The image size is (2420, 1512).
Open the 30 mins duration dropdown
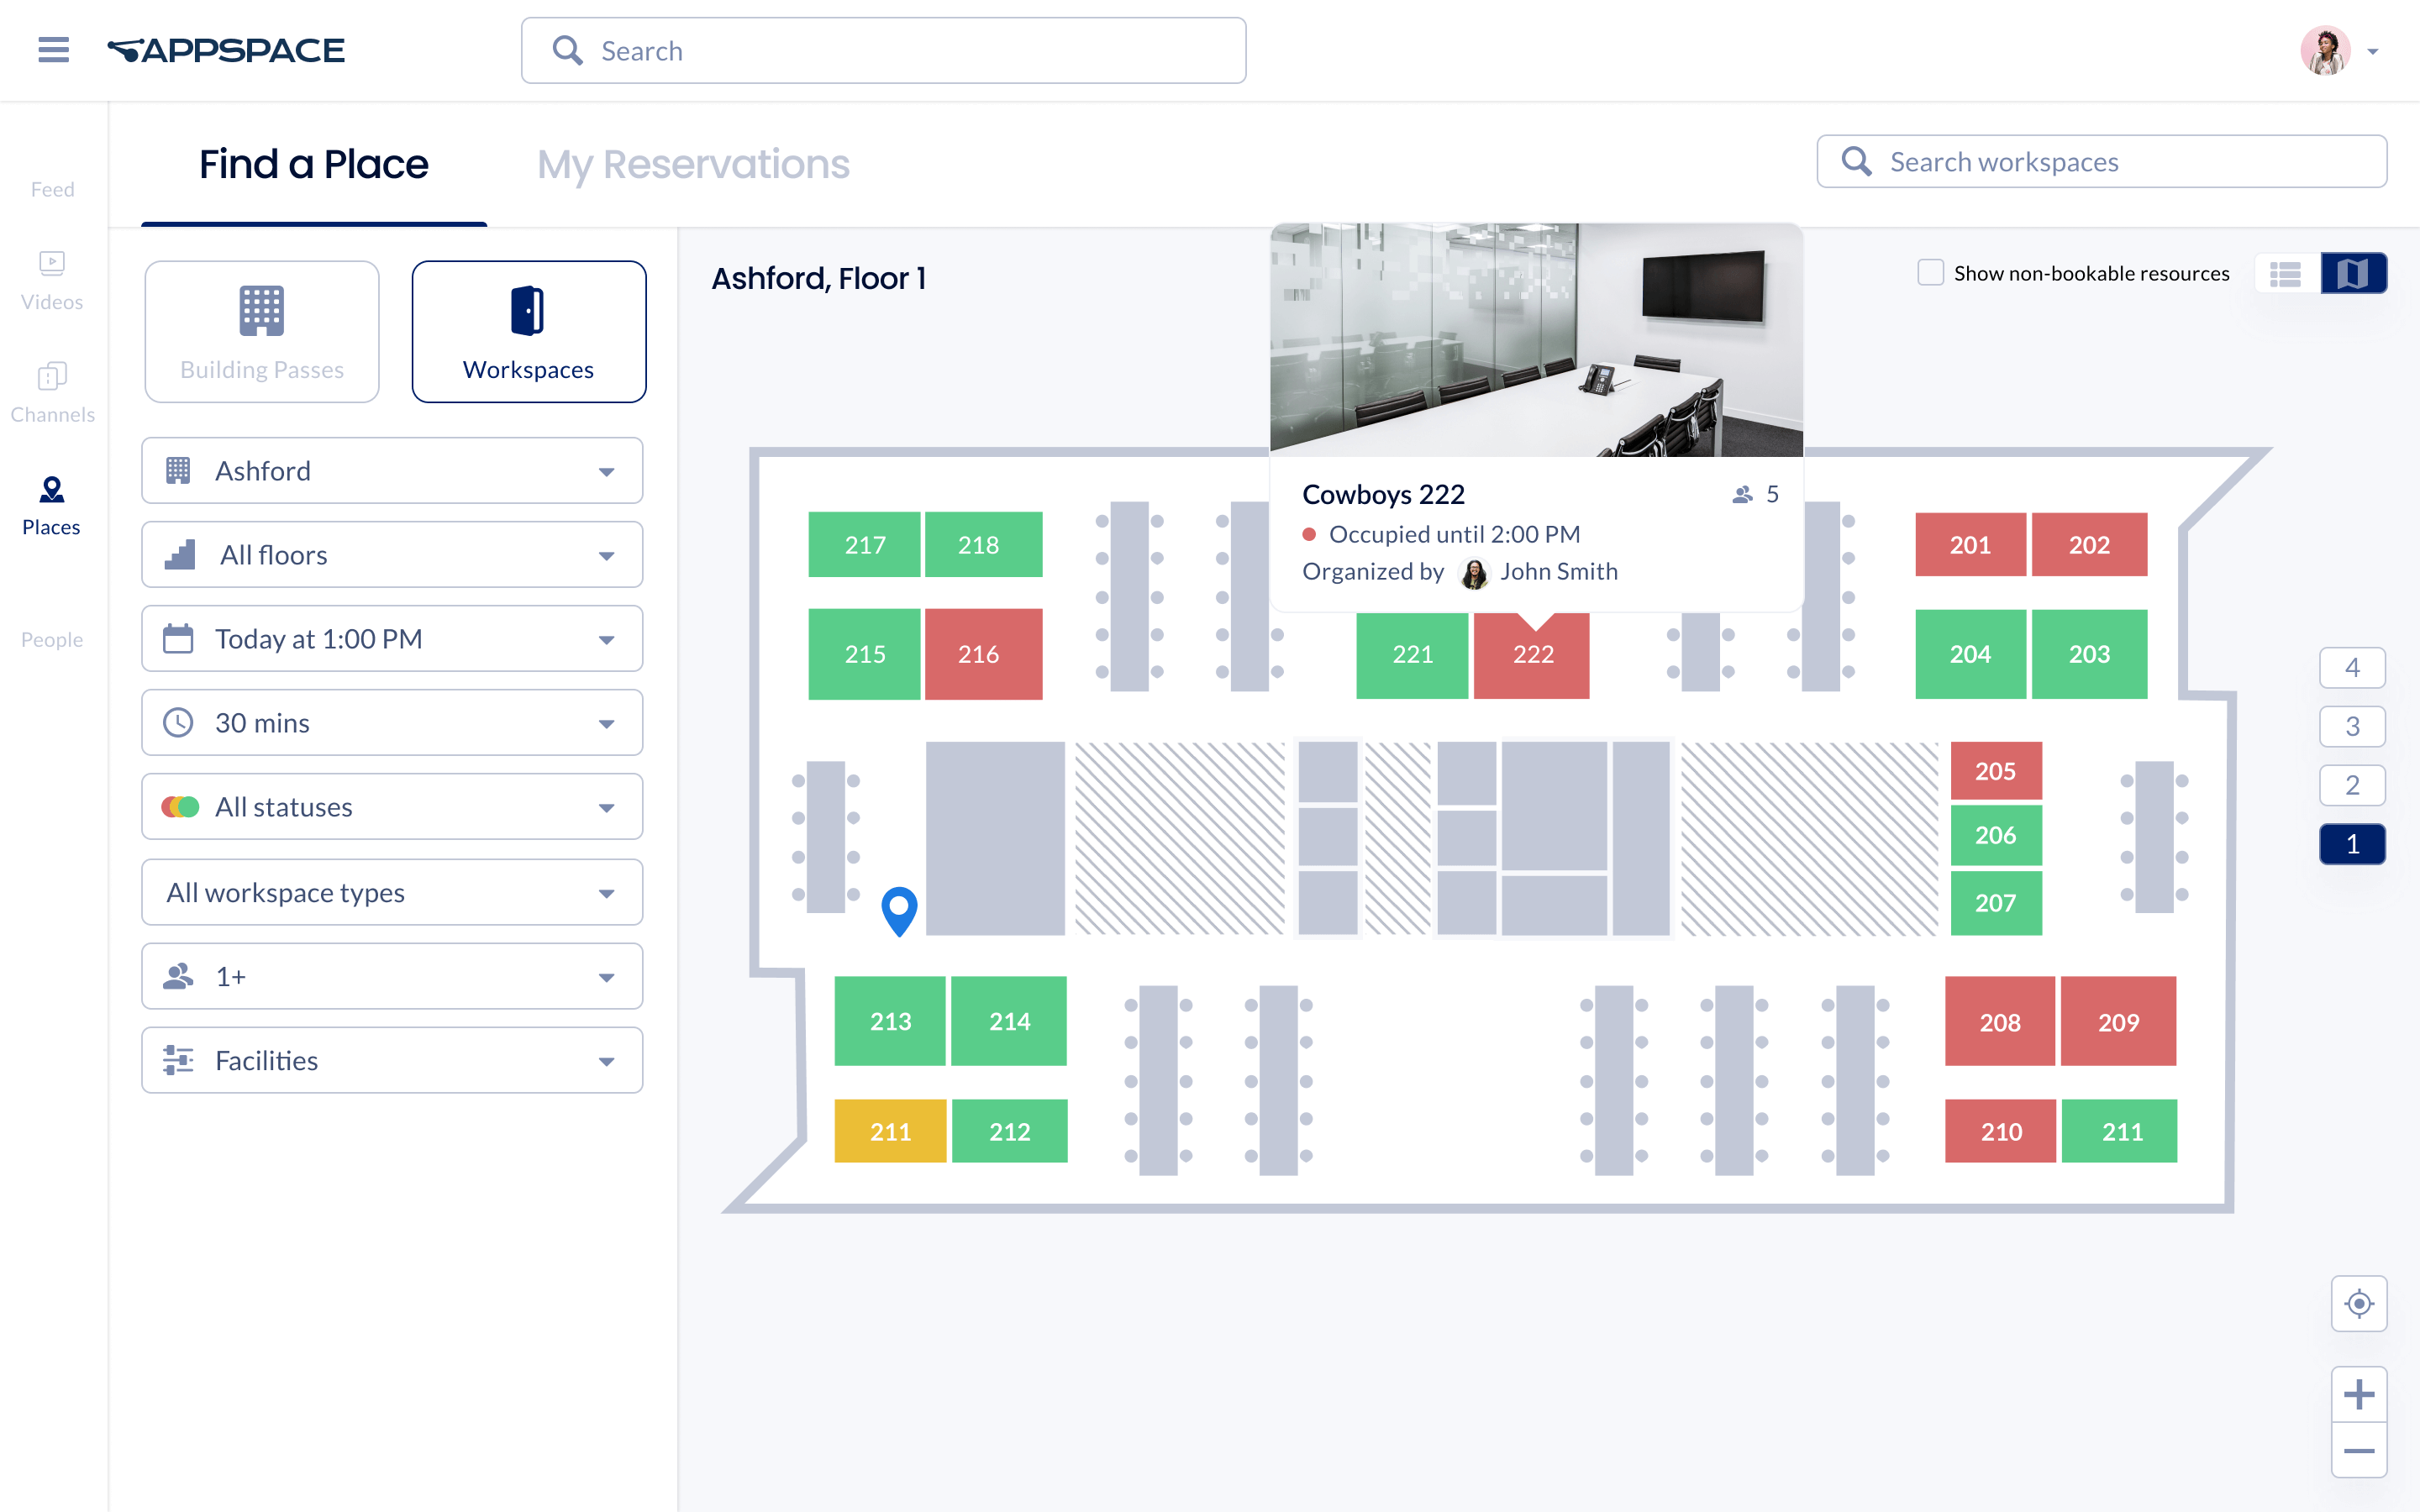tap(392, 723)
